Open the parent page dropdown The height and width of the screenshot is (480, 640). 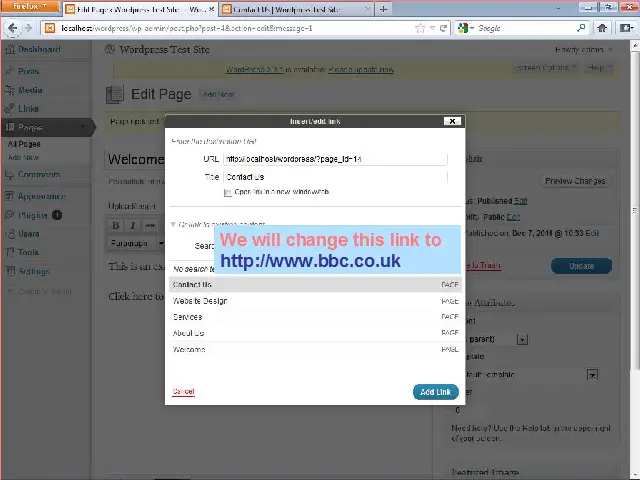[x=522, y=340]
